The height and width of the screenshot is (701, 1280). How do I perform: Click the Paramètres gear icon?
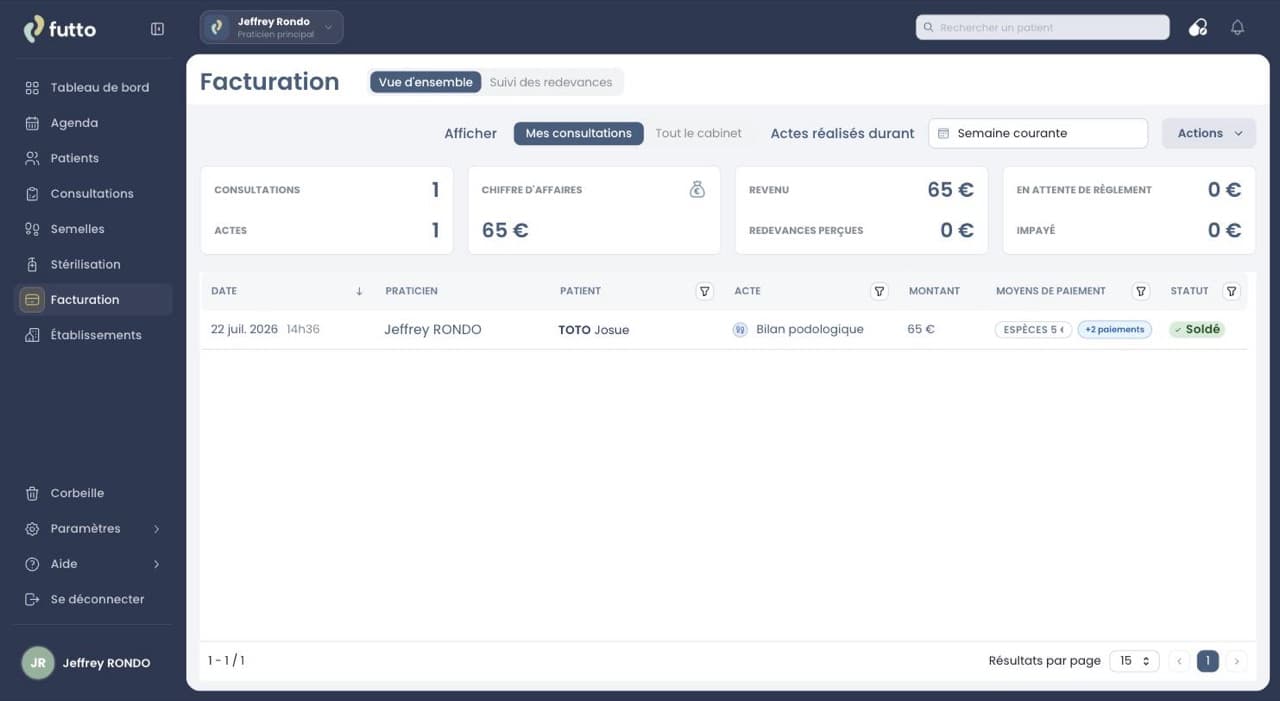32,529
